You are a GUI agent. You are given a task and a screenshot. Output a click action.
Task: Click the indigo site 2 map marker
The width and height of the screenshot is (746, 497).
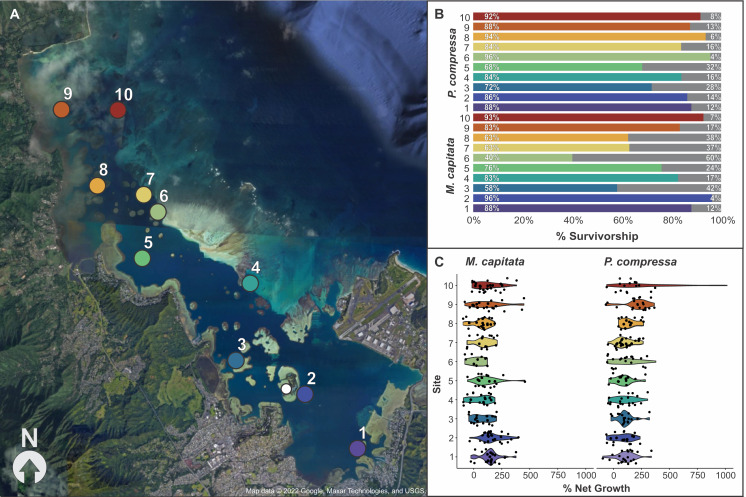point(305,394)
